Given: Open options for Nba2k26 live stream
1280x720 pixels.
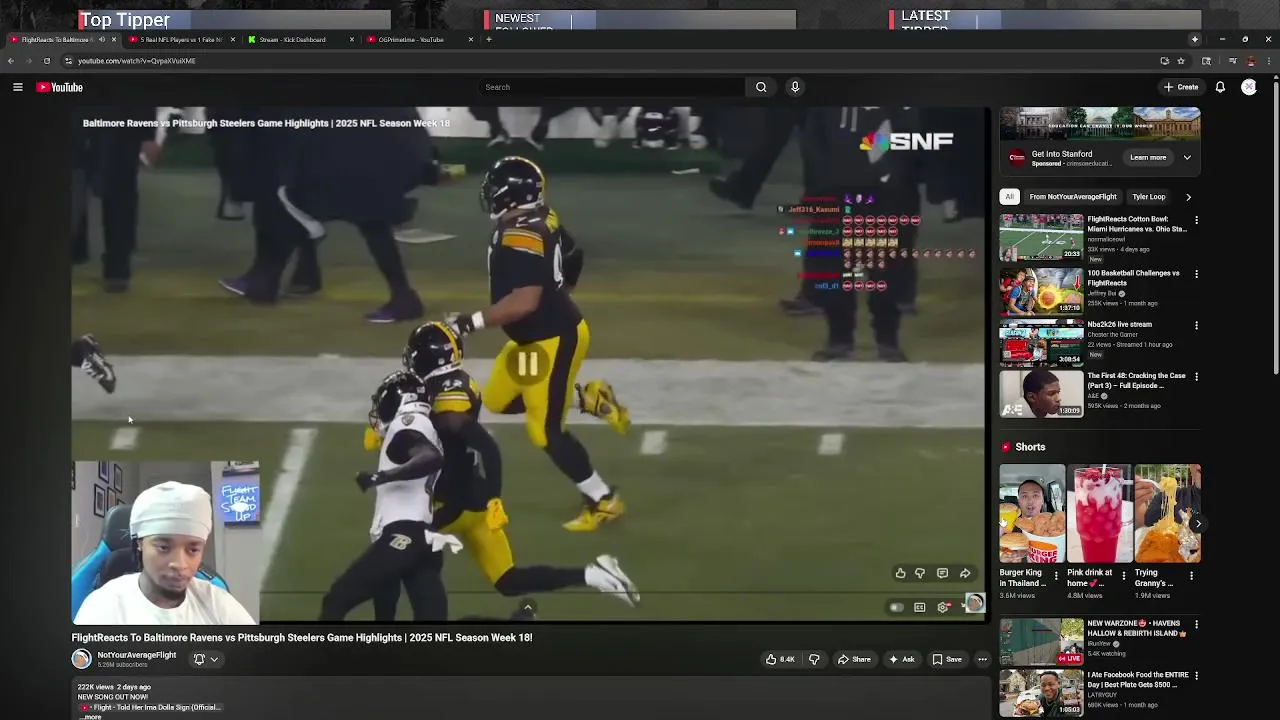Looking at the screenshot, I should click(1196, 326).
